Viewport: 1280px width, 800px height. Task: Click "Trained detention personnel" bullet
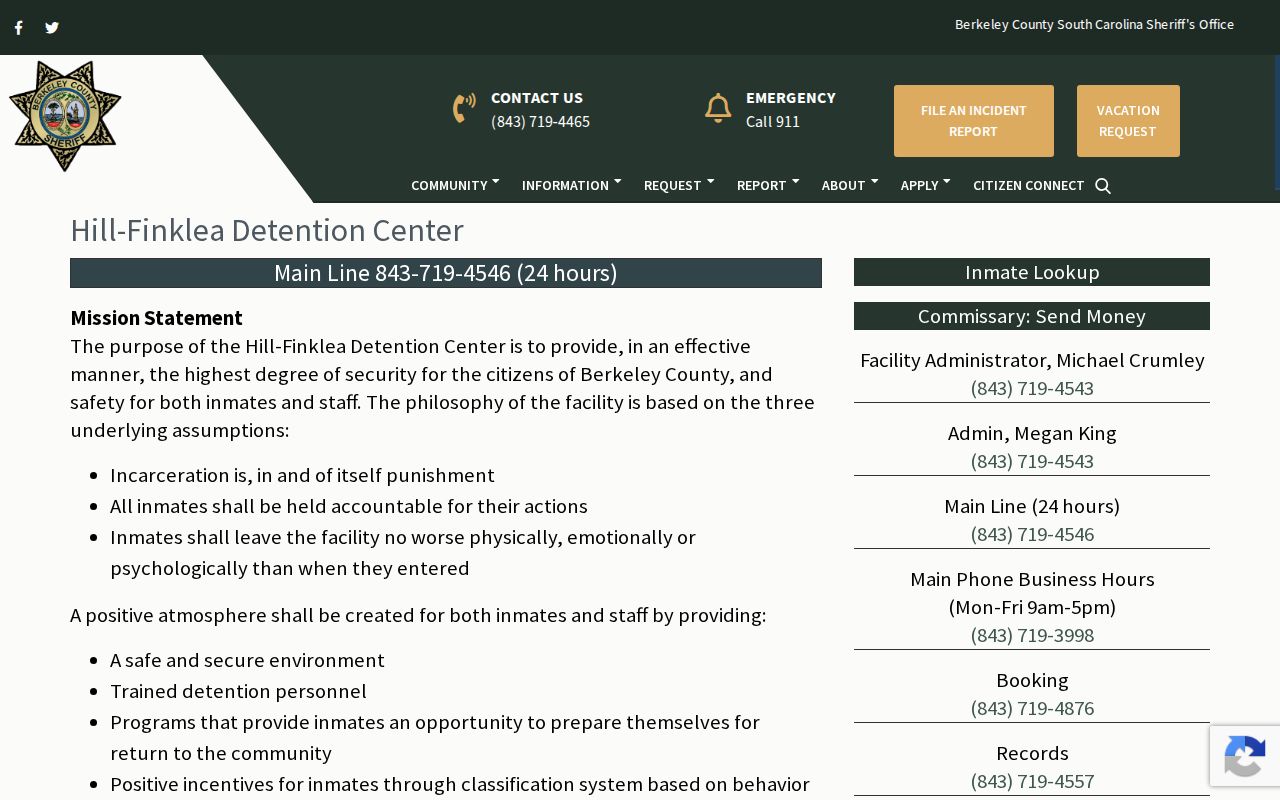(238, 691)
